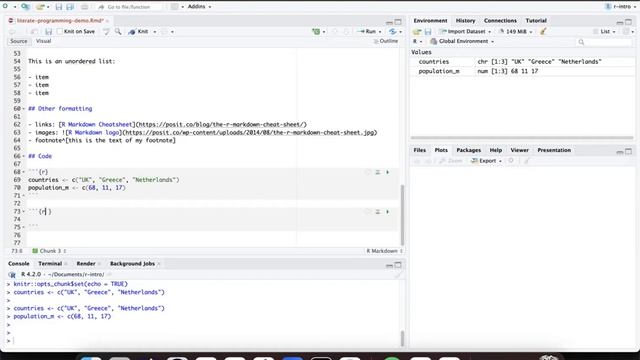Image resolution: width=640 pixels, height=360 pixels.
Task: Switch to Visual editing mode
Action: click(x=43, y=41)
